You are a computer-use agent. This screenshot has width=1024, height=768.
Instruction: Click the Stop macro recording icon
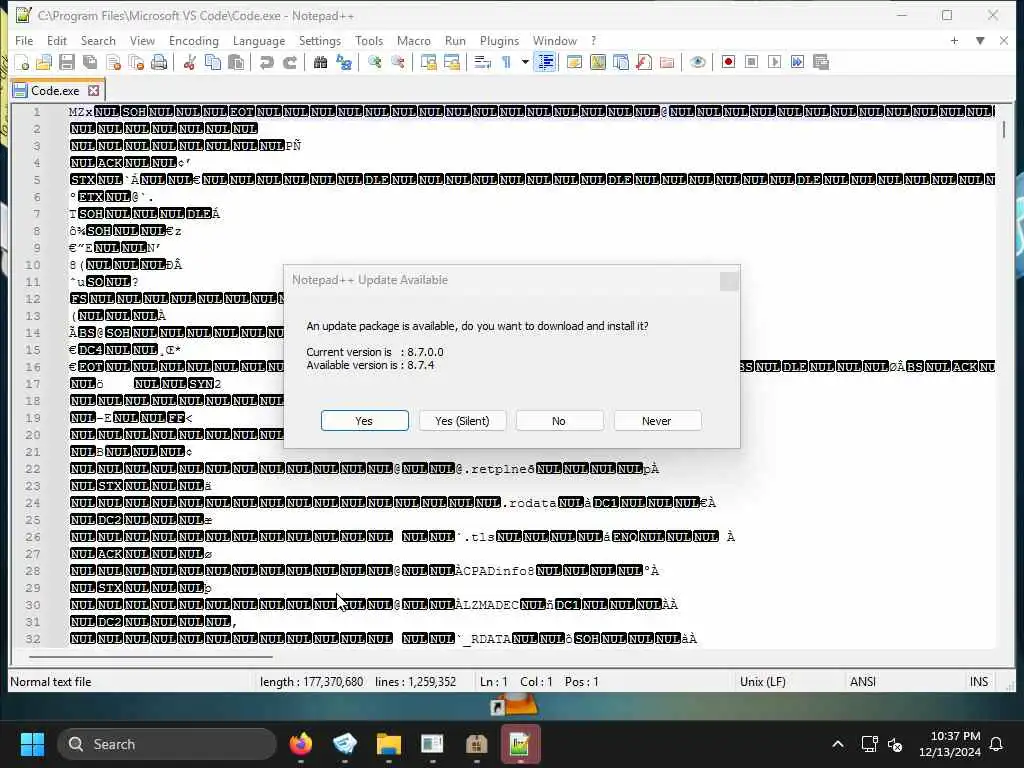[x=752, y=63]
